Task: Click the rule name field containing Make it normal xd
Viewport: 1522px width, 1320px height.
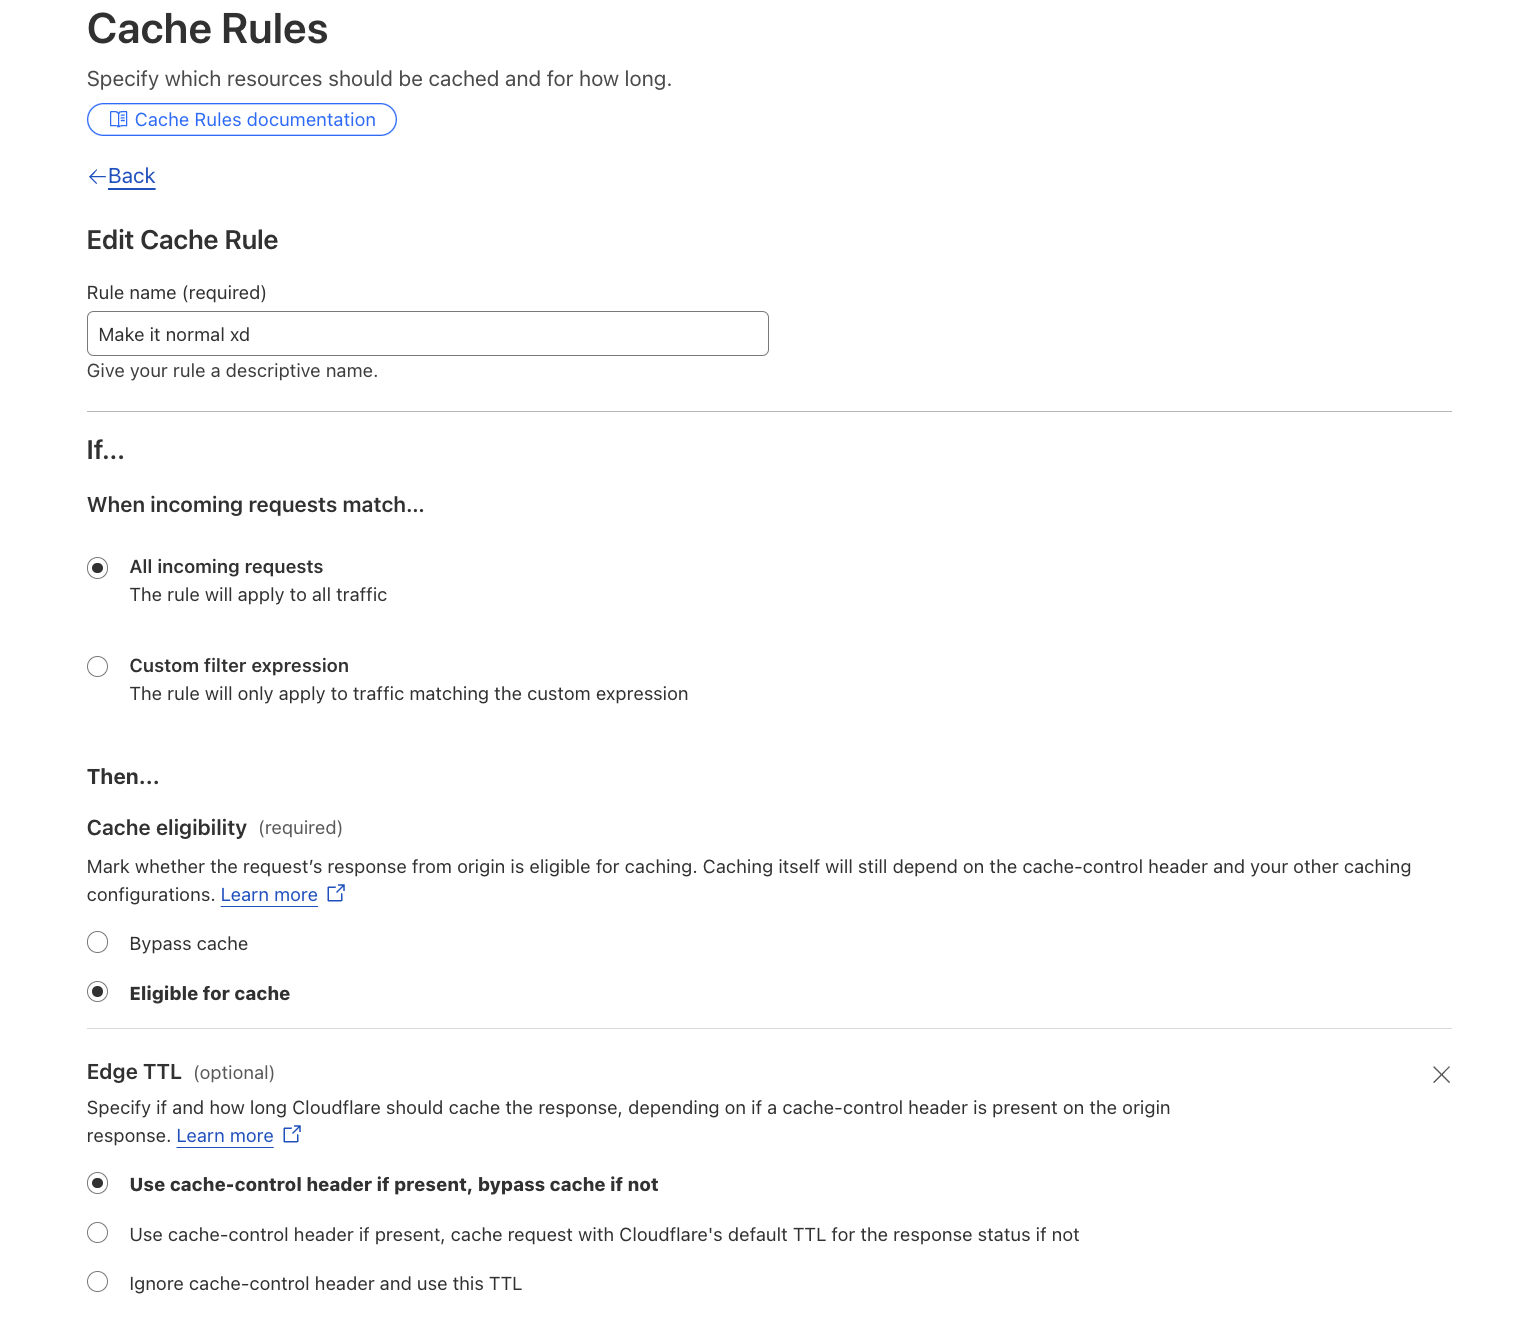Action: tap(427, 333)
